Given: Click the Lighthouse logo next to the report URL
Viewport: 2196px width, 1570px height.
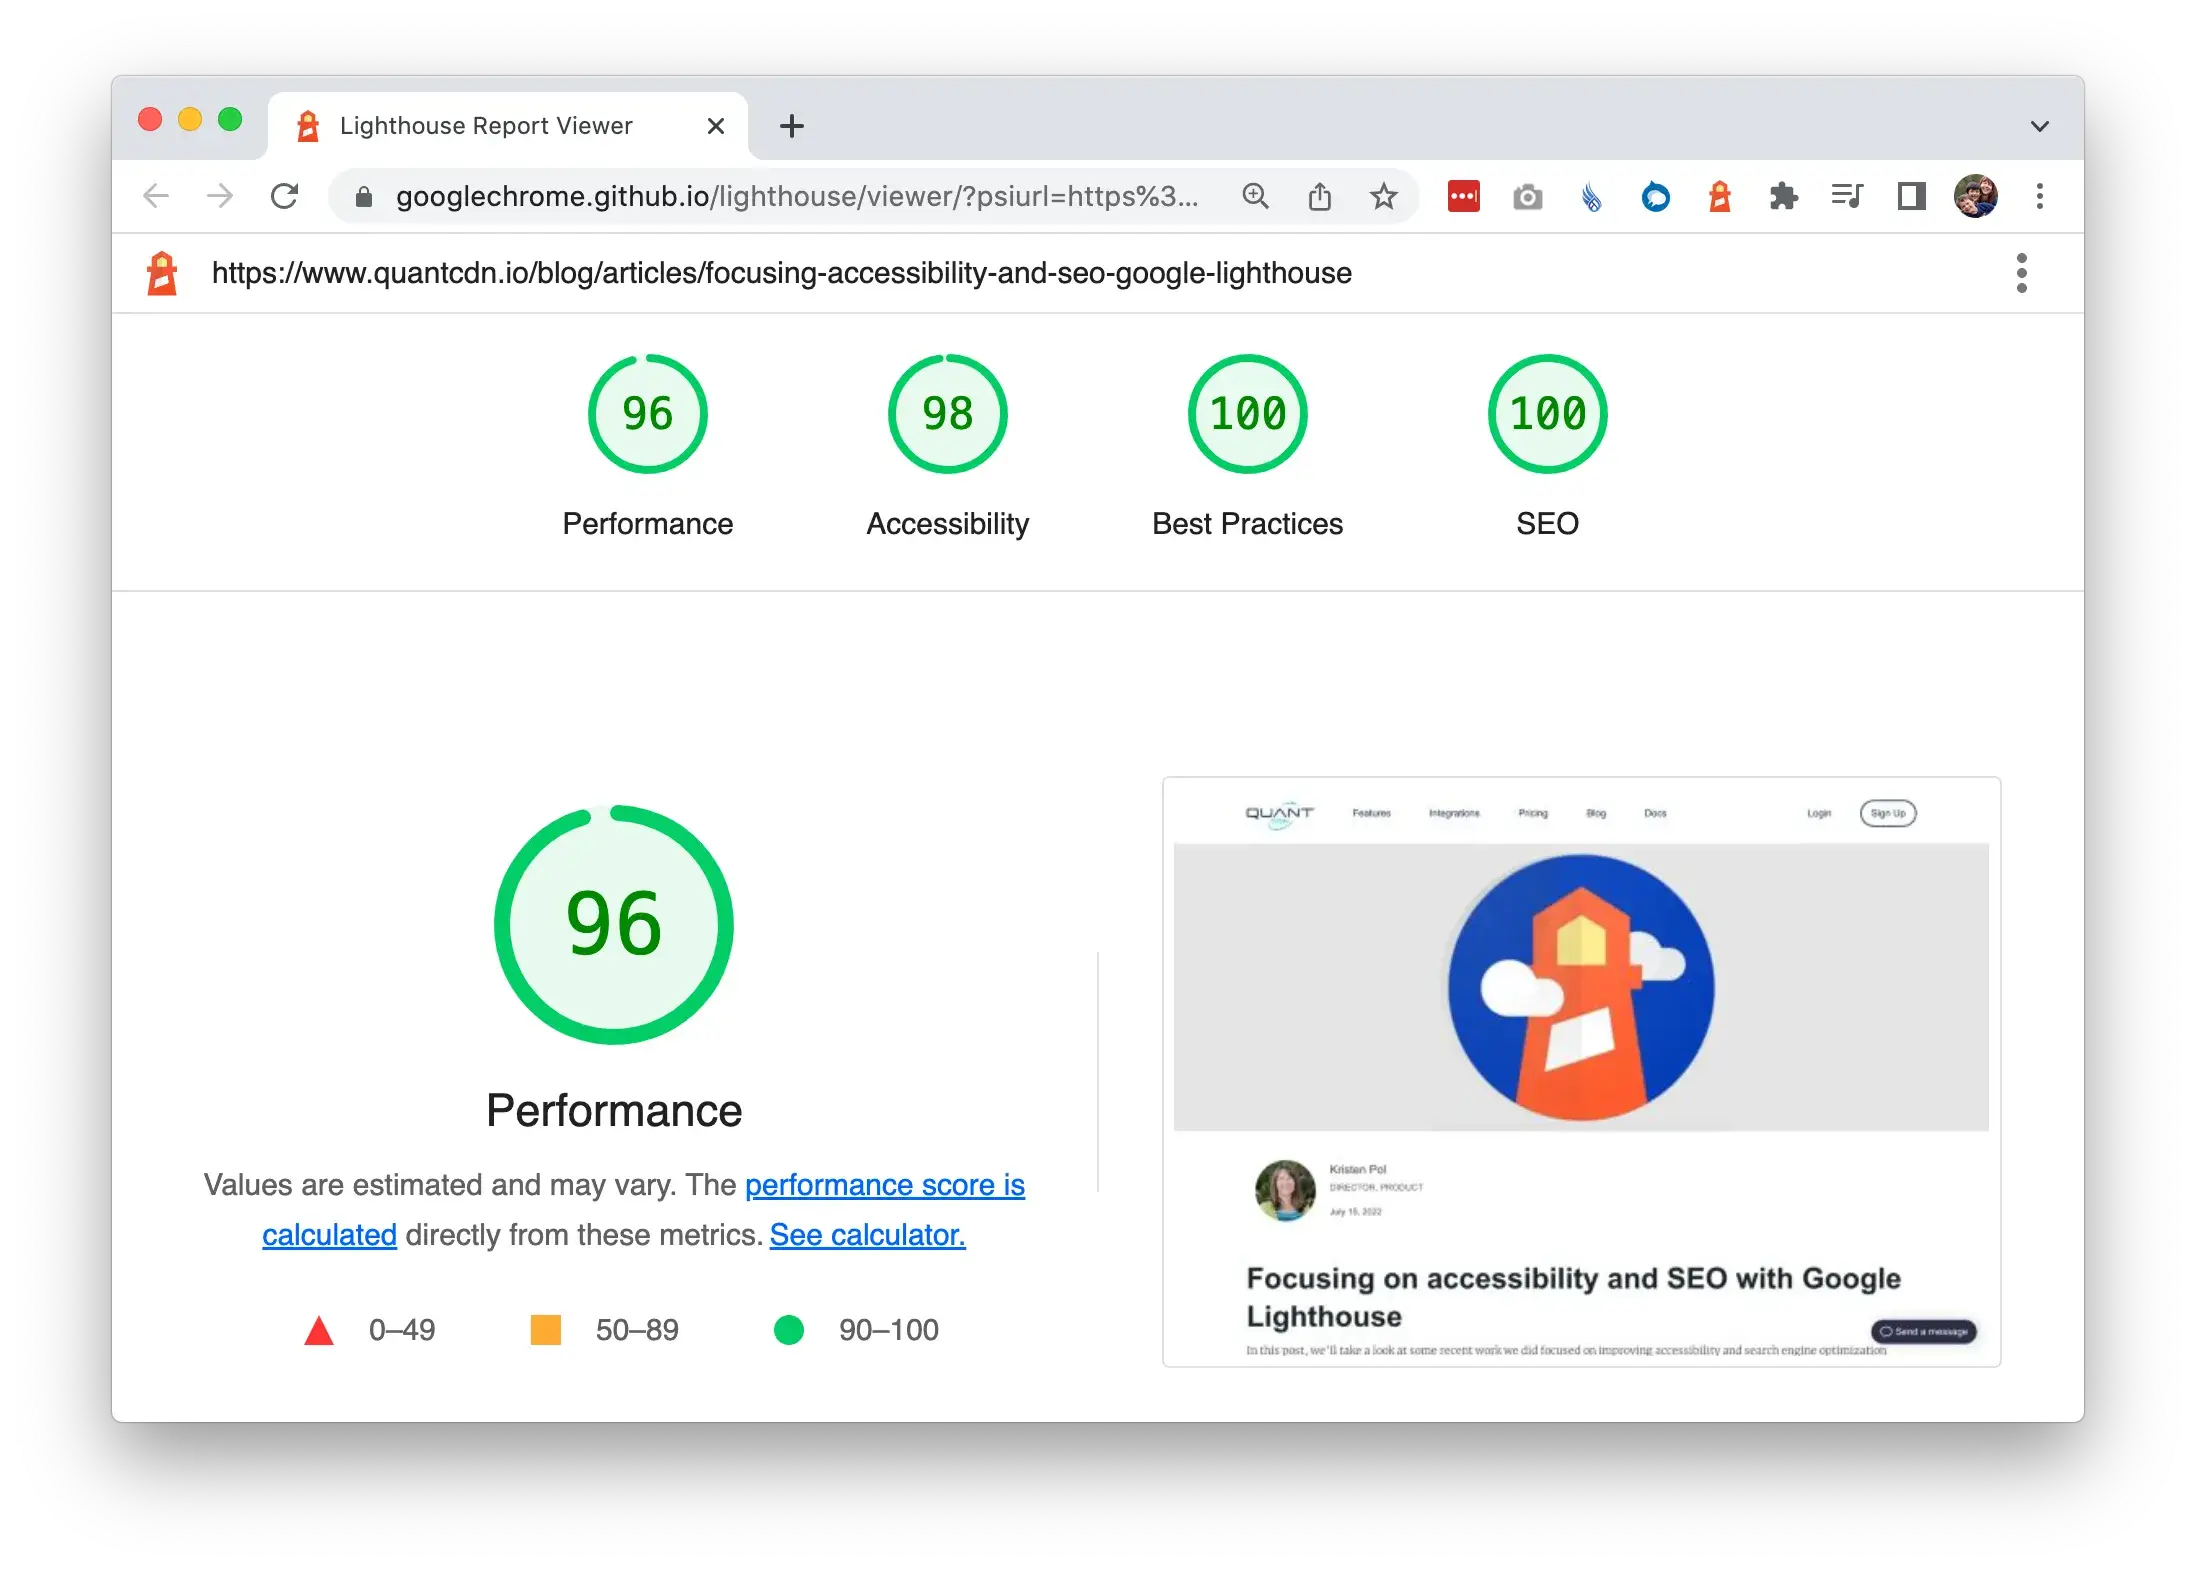Looking at the screenshot, I should pyautogui.click(x=163, y=272).
